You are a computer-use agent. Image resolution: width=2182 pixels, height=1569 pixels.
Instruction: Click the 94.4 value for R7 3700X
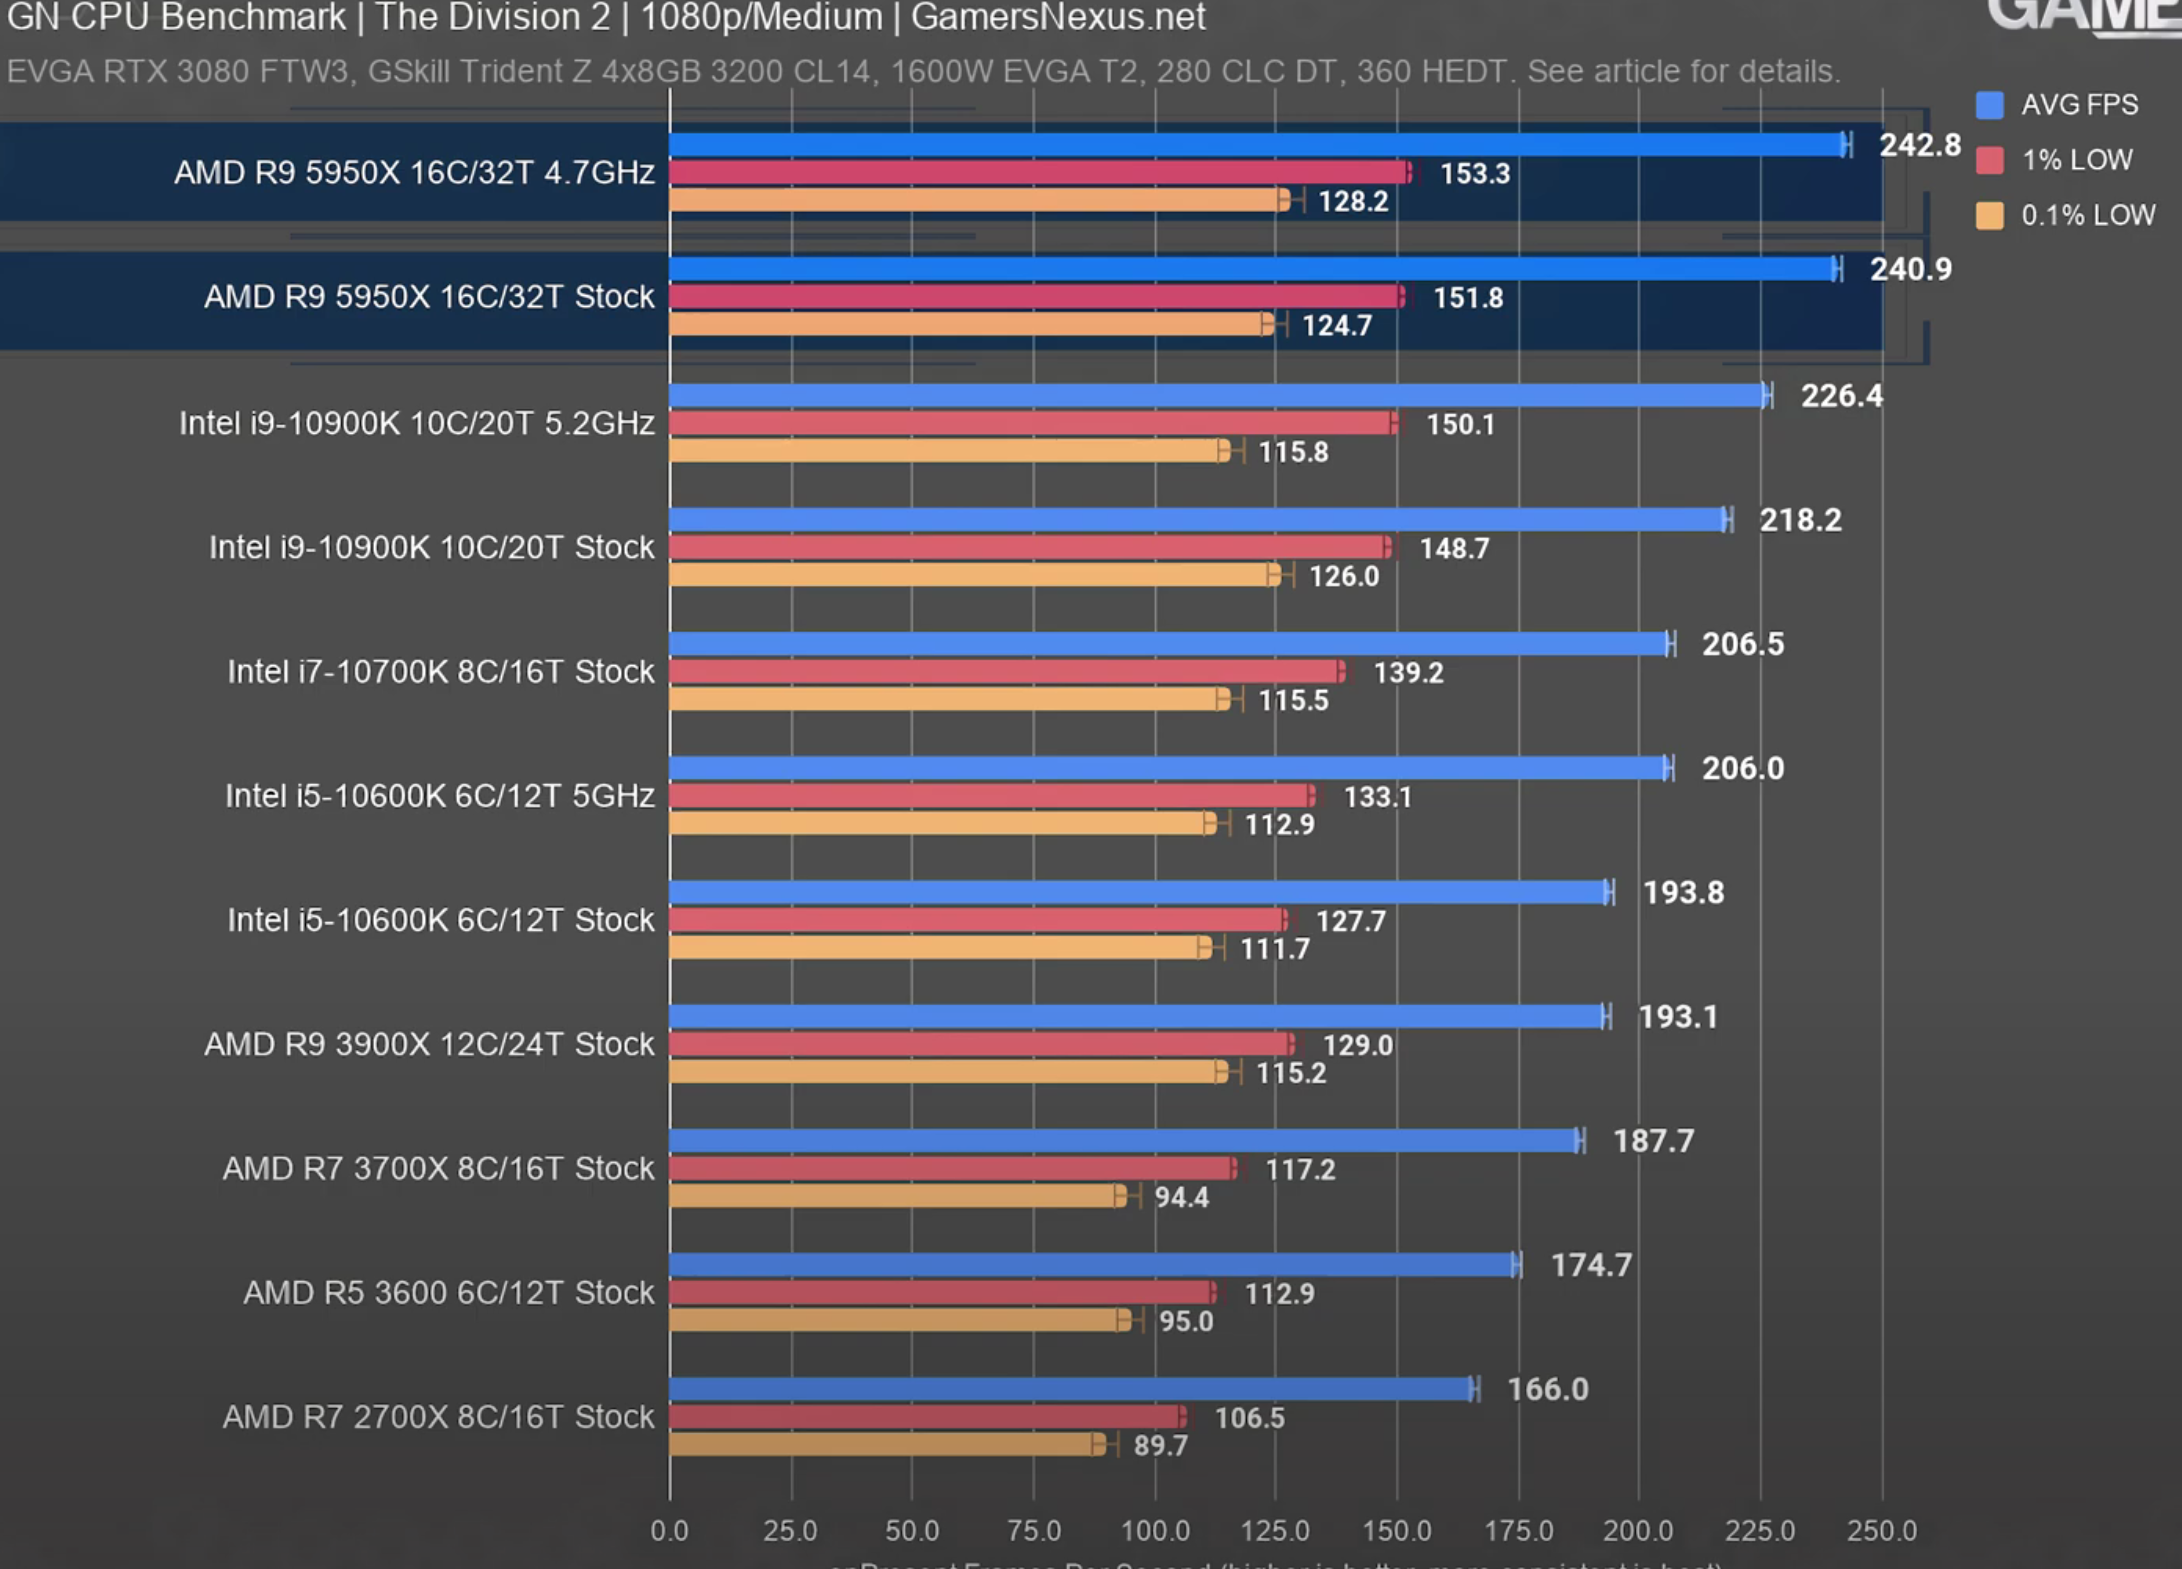[1181, 1198]
